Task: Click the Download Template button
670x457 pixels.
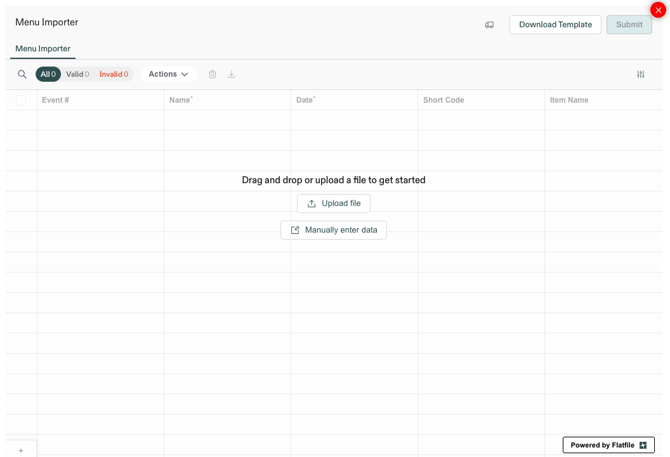Action: (x=555, y=25)
